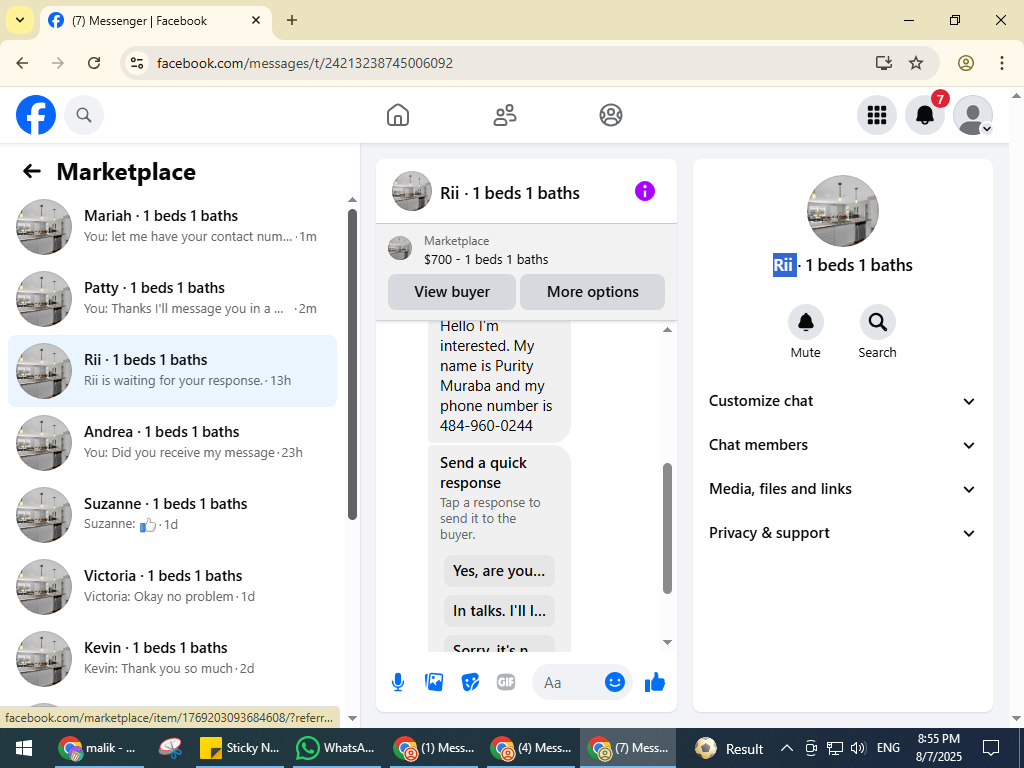Open the Friends icon in top navigation
1024x768 pixels.
504,115
